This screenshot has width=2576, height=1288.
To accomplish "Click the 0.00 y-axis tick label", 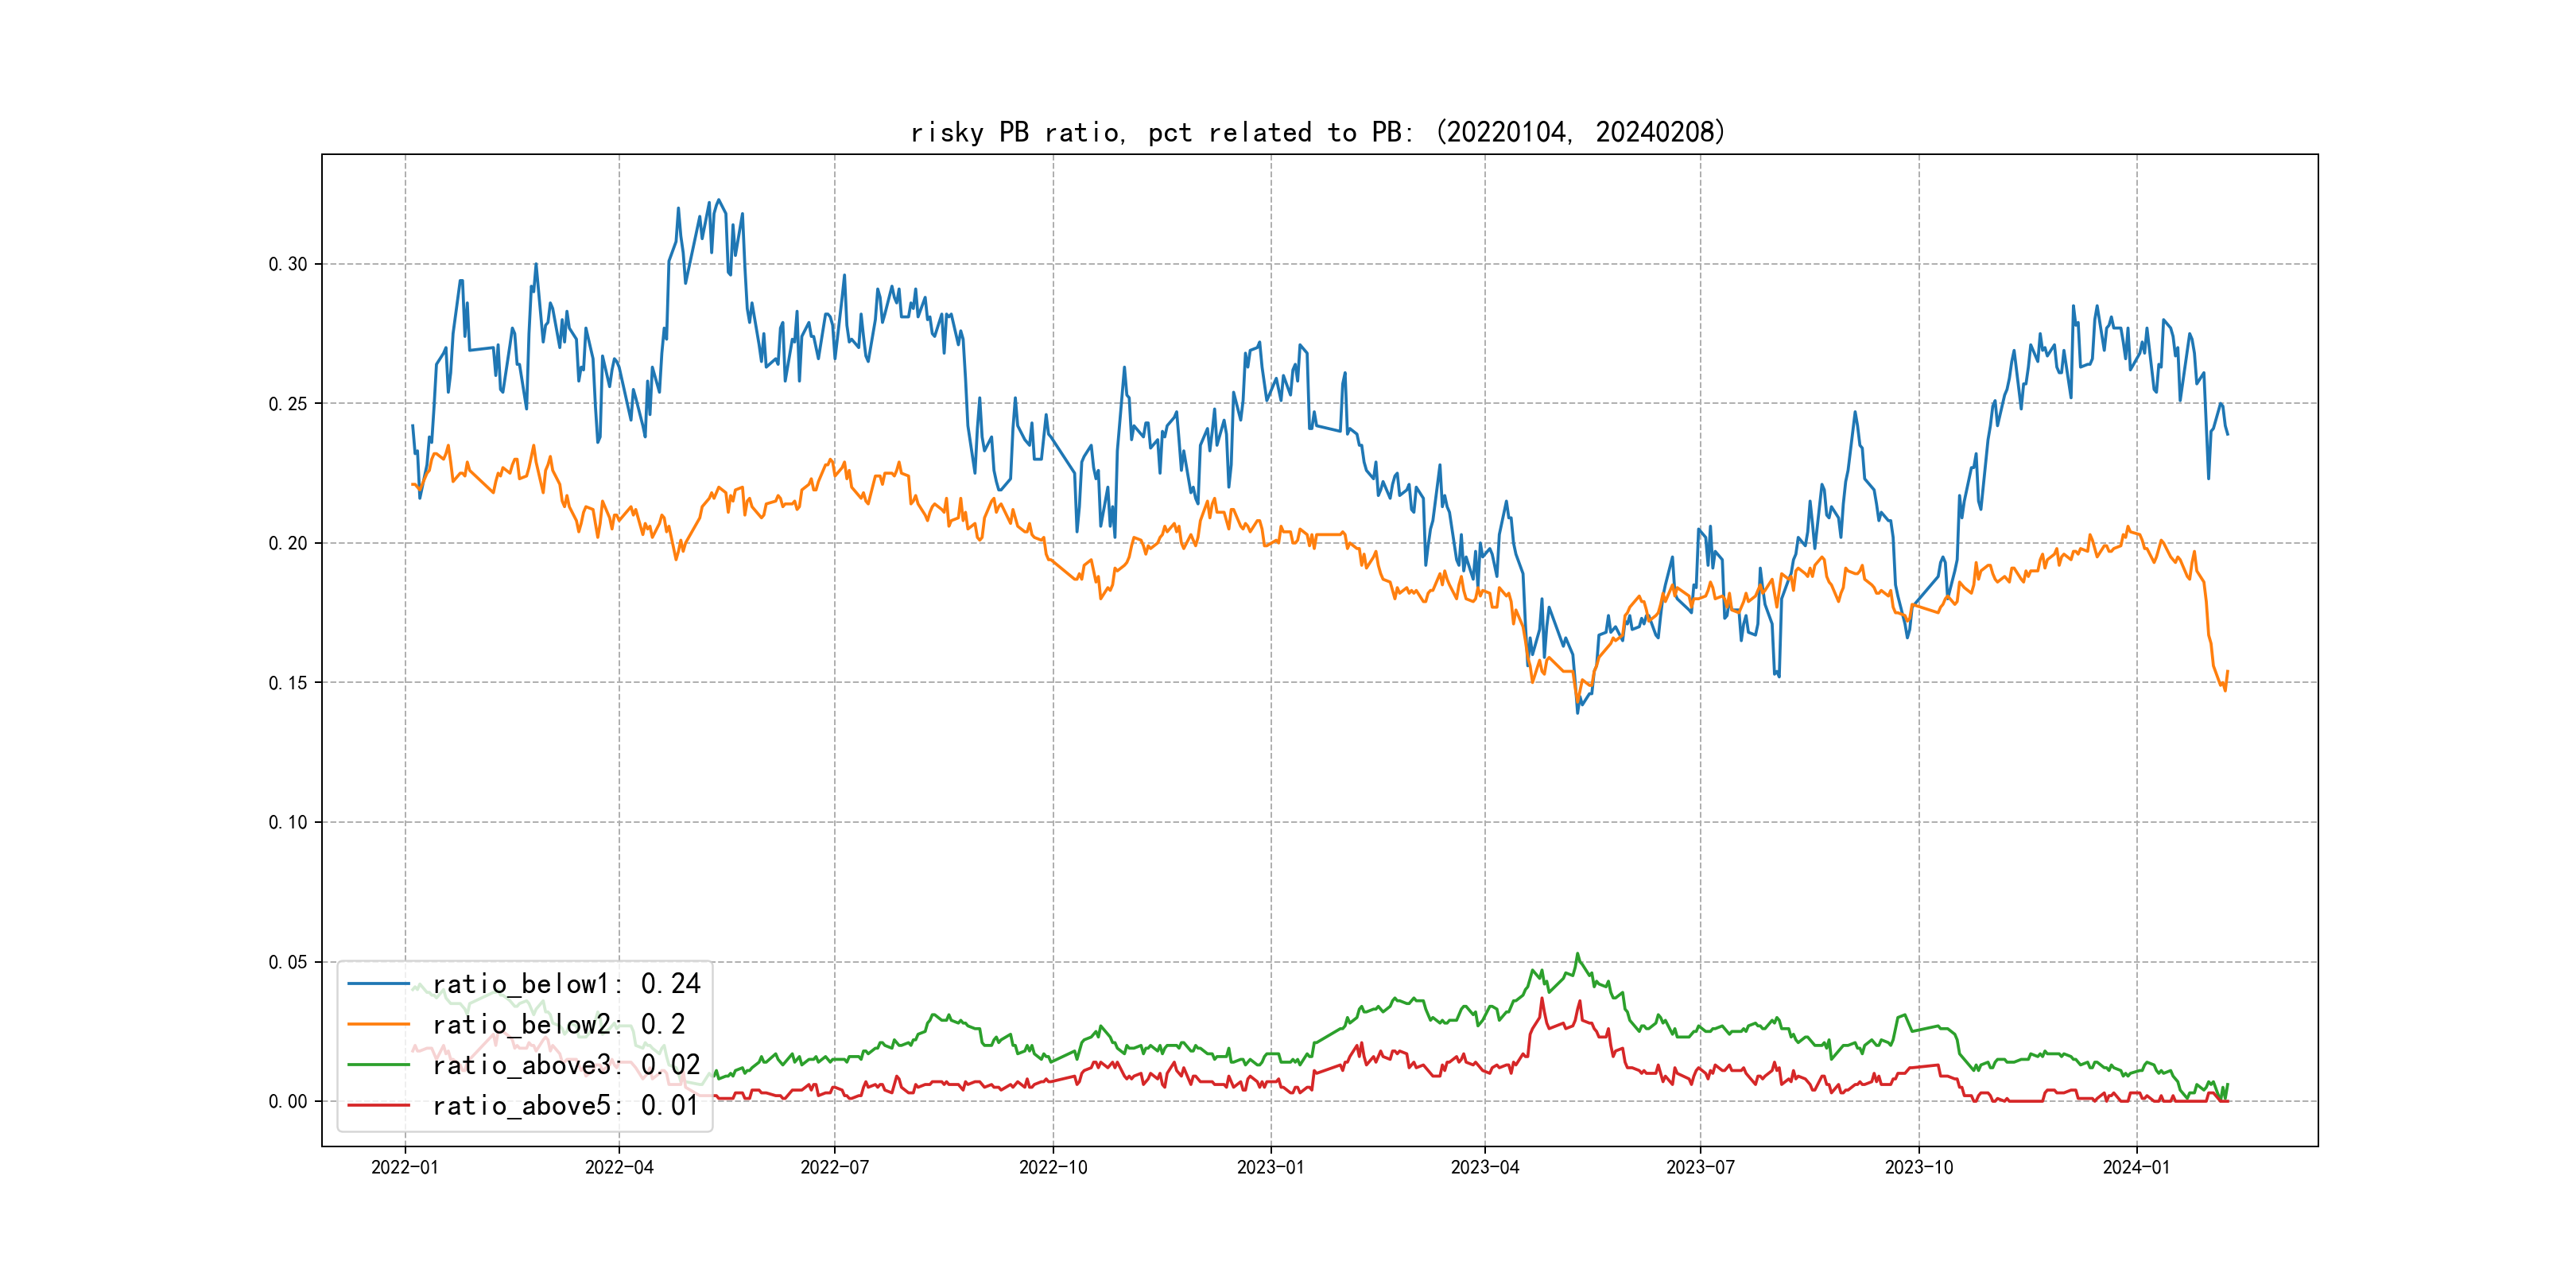I will point(288,1101).
